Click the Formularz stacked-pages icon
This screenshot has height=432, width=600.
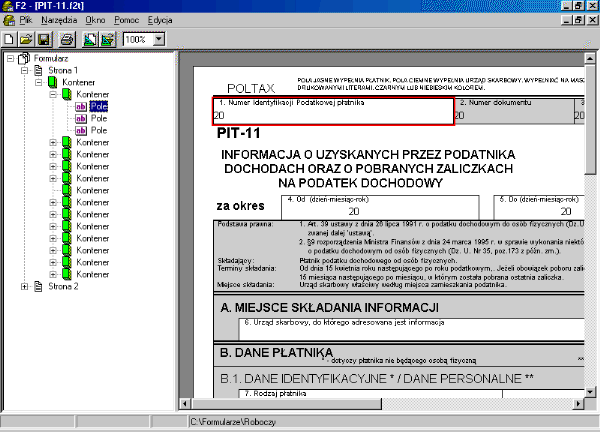[x=24, y=58]
